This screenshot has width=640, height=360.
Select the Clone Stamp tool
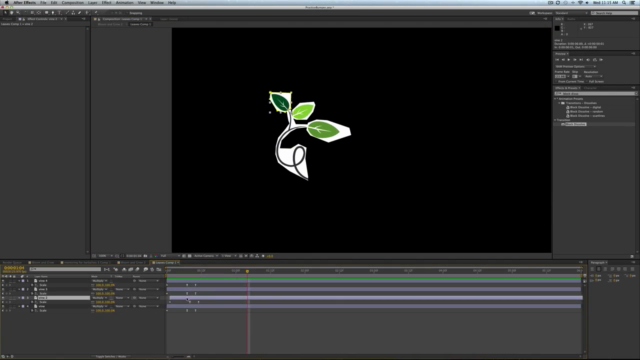[x=73, y=13]
